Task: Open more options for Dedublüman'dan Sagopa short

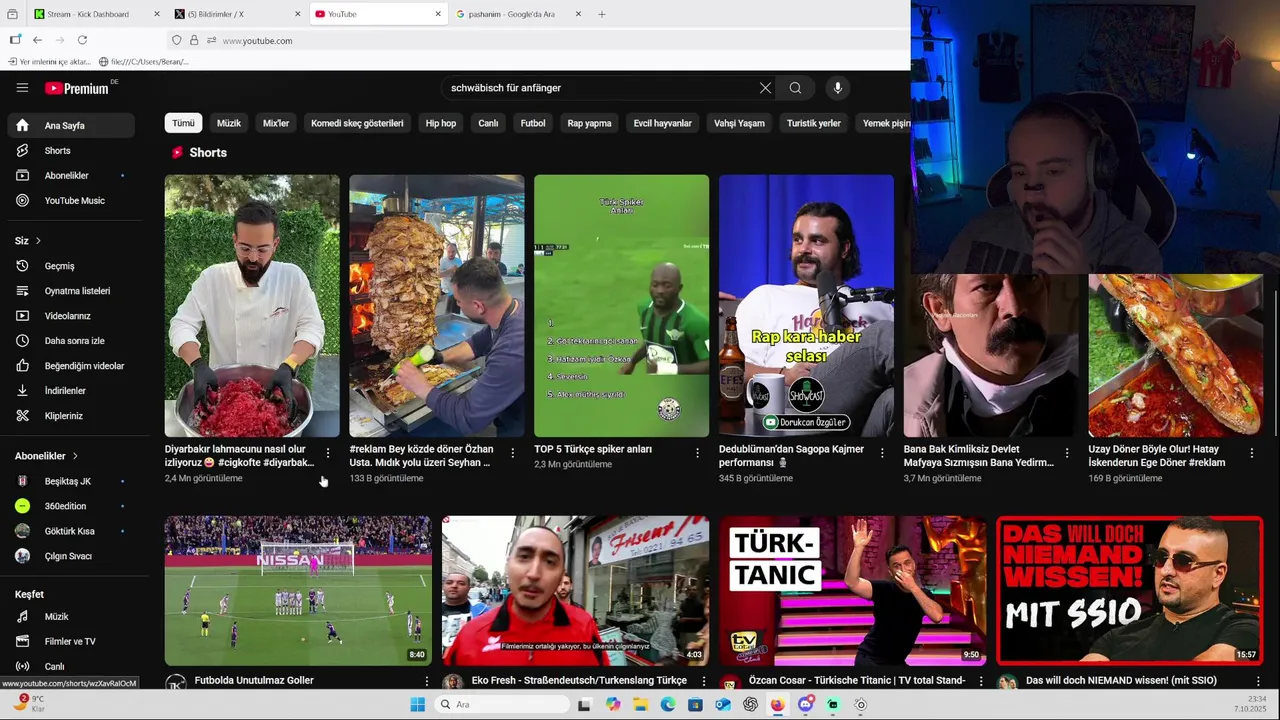Action: (882, 453)
